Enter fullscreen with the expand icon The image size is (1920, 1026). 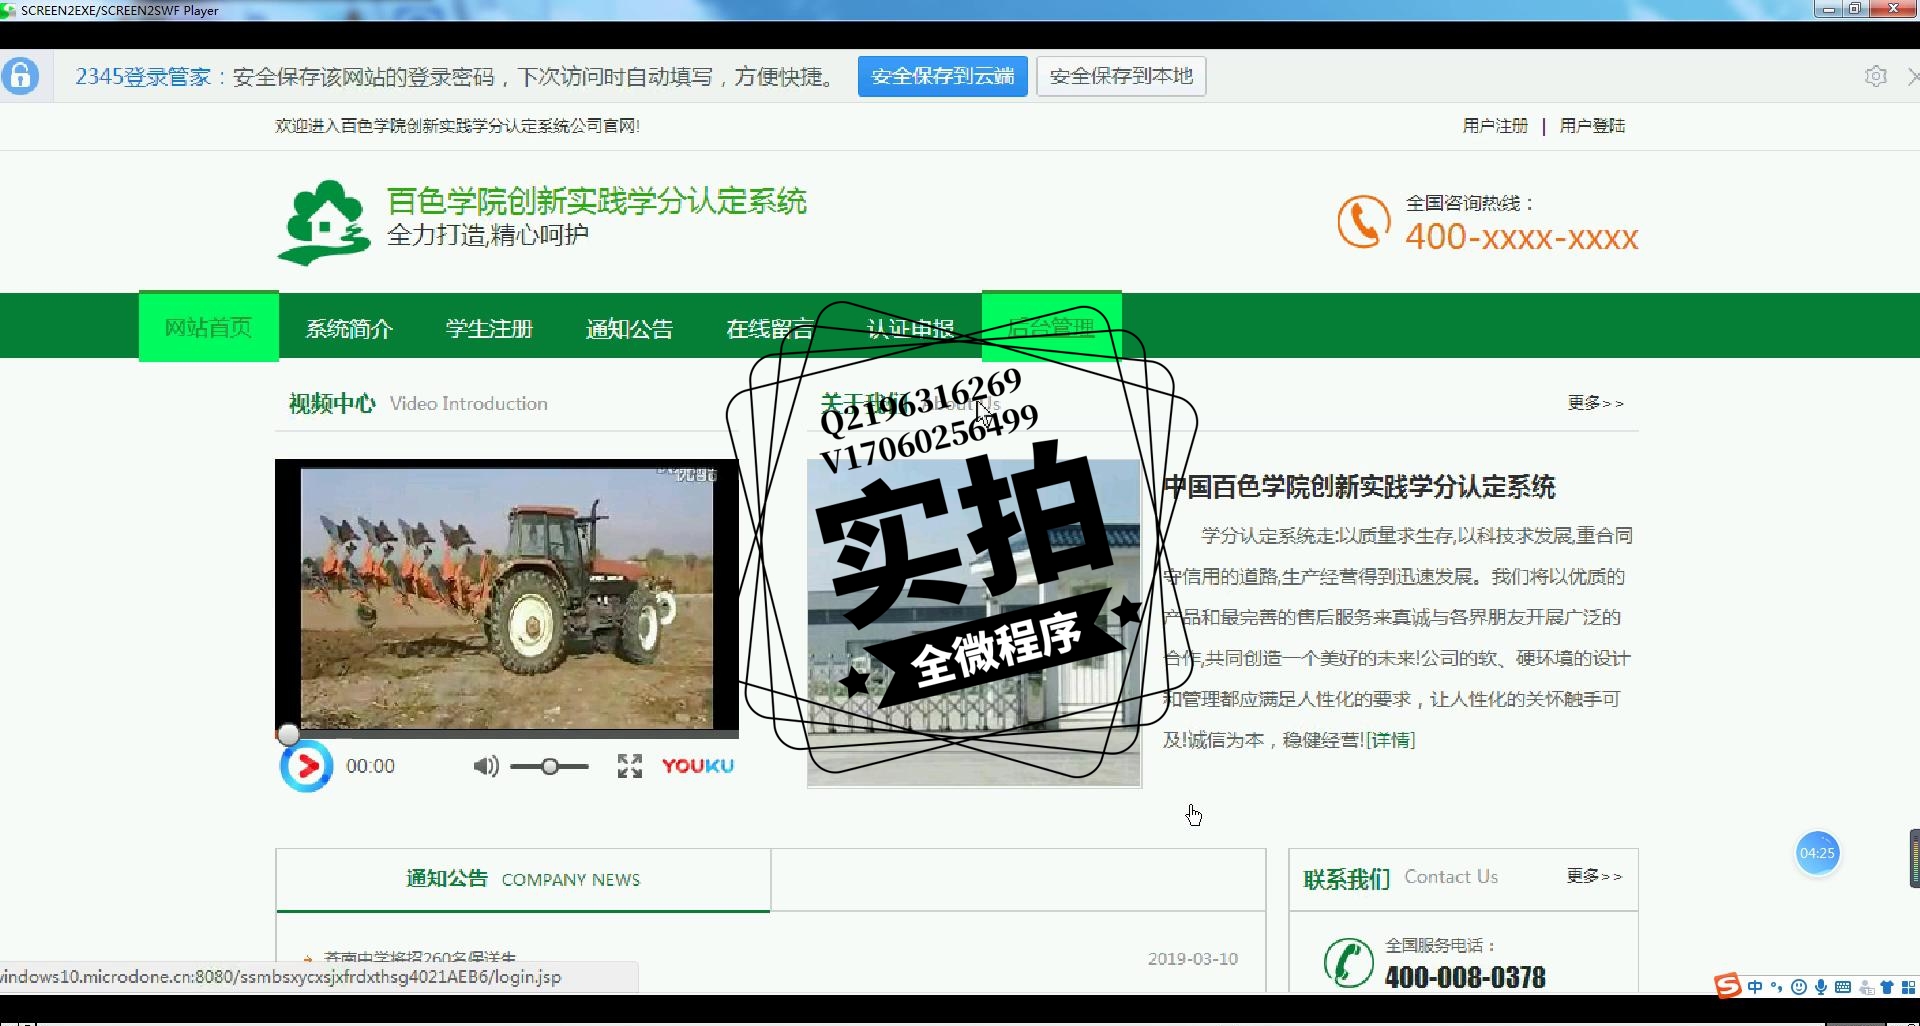(x=630, y=767)
